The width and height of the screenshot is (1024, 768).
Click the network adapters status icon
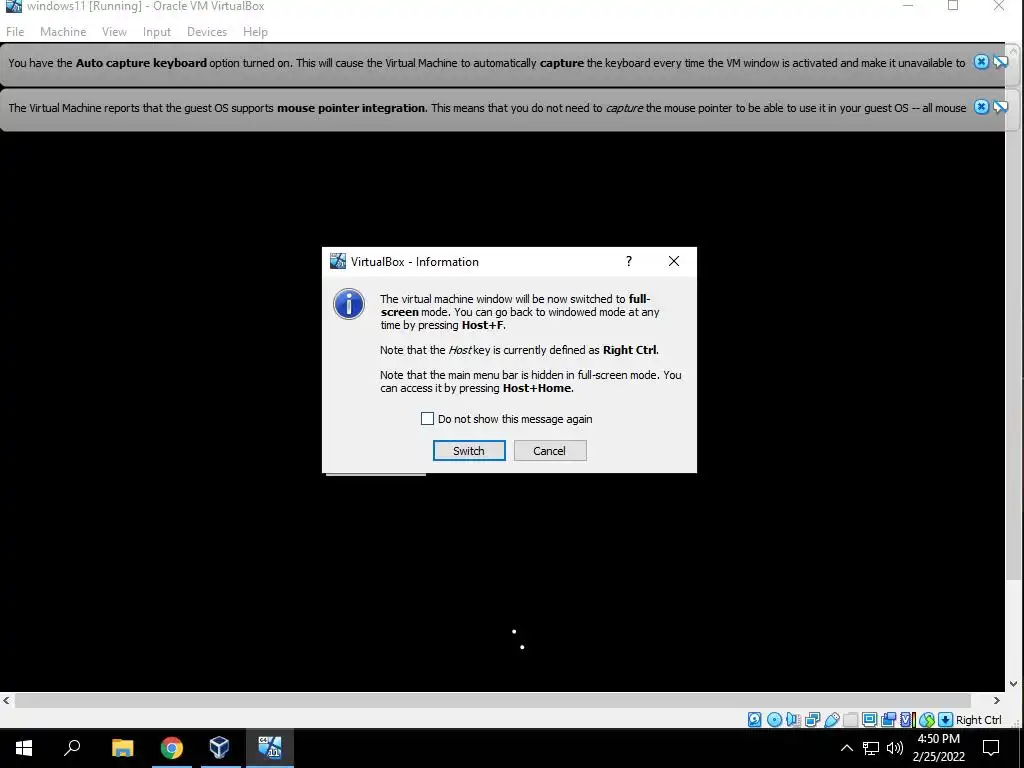coord(812,720)
